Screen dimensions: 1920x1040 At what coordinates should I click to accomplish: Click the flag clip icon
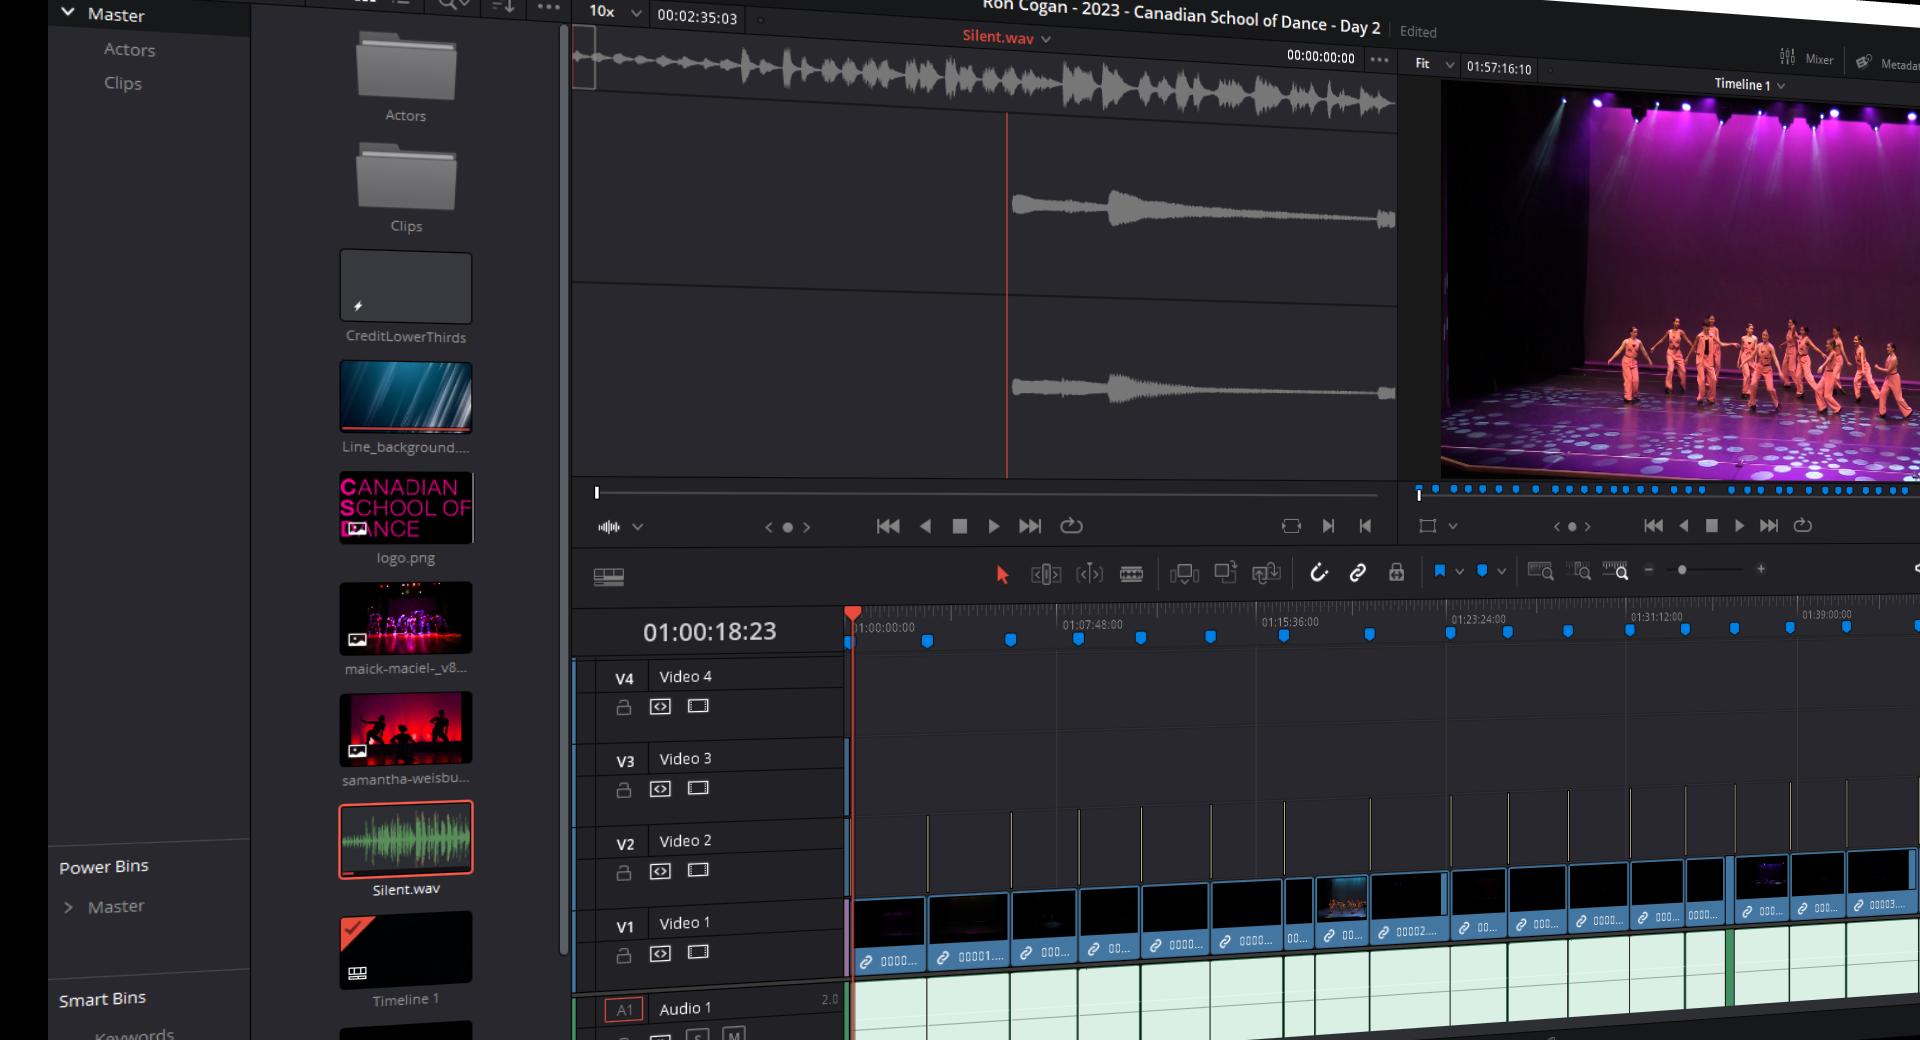pyautogui.click(x=1440, y=571)
